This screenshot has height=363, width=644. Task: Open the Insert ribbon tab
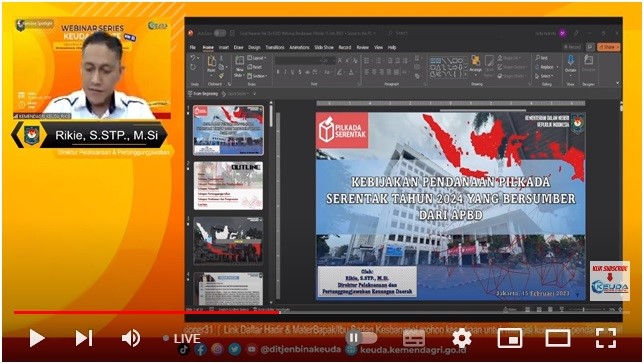click(x=223, y=48)
